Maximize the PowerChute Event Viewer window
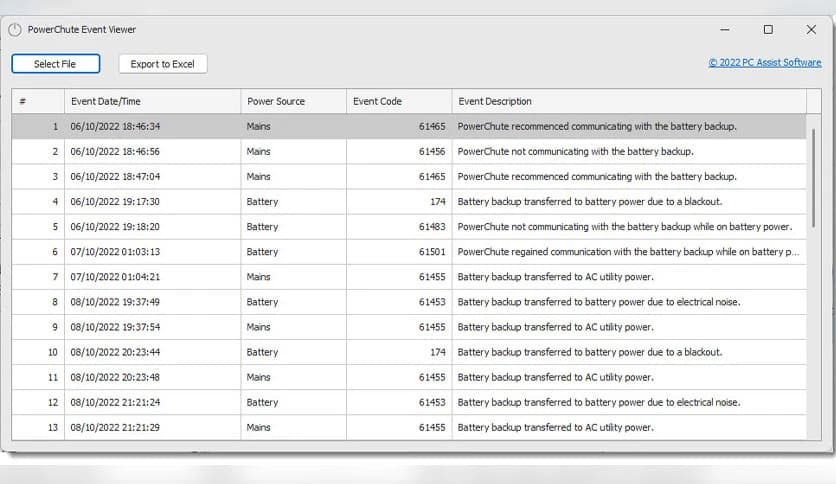836x484 pixels. click(768, 30)
